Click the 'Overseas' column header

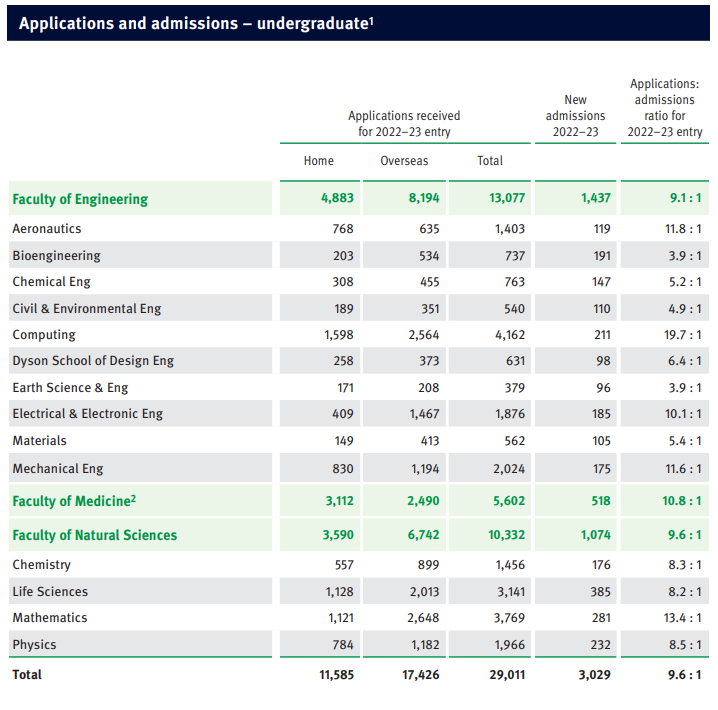(404, 161)
